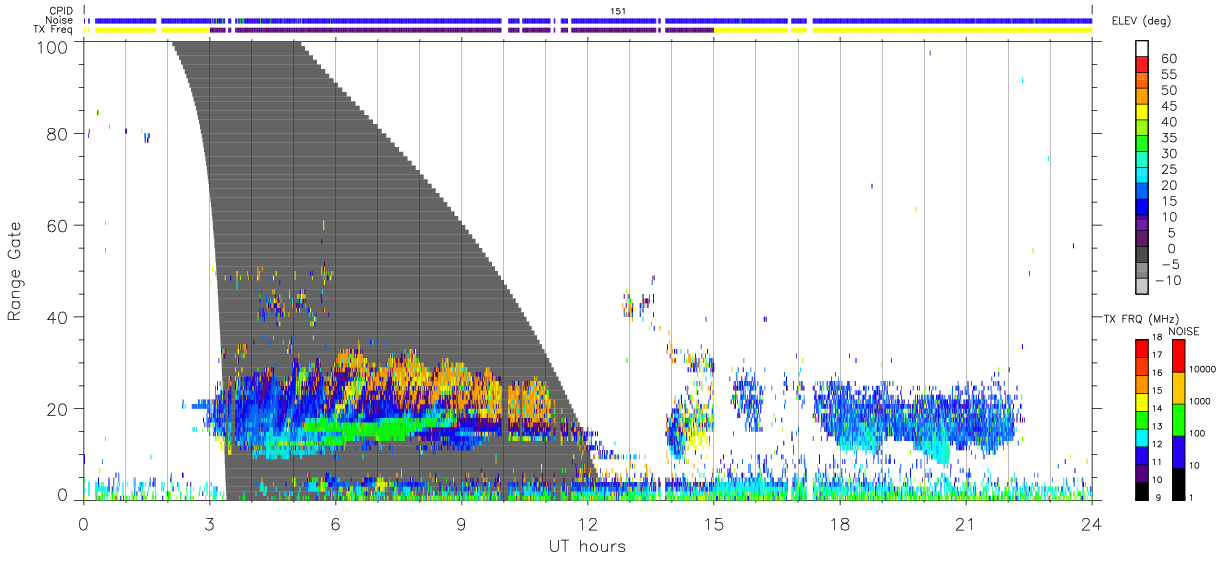Image resolution: width=1228 pixels, height=567 pixels.
Task: Click the purple section of TX Freq strip
Action: click(462, 30)
